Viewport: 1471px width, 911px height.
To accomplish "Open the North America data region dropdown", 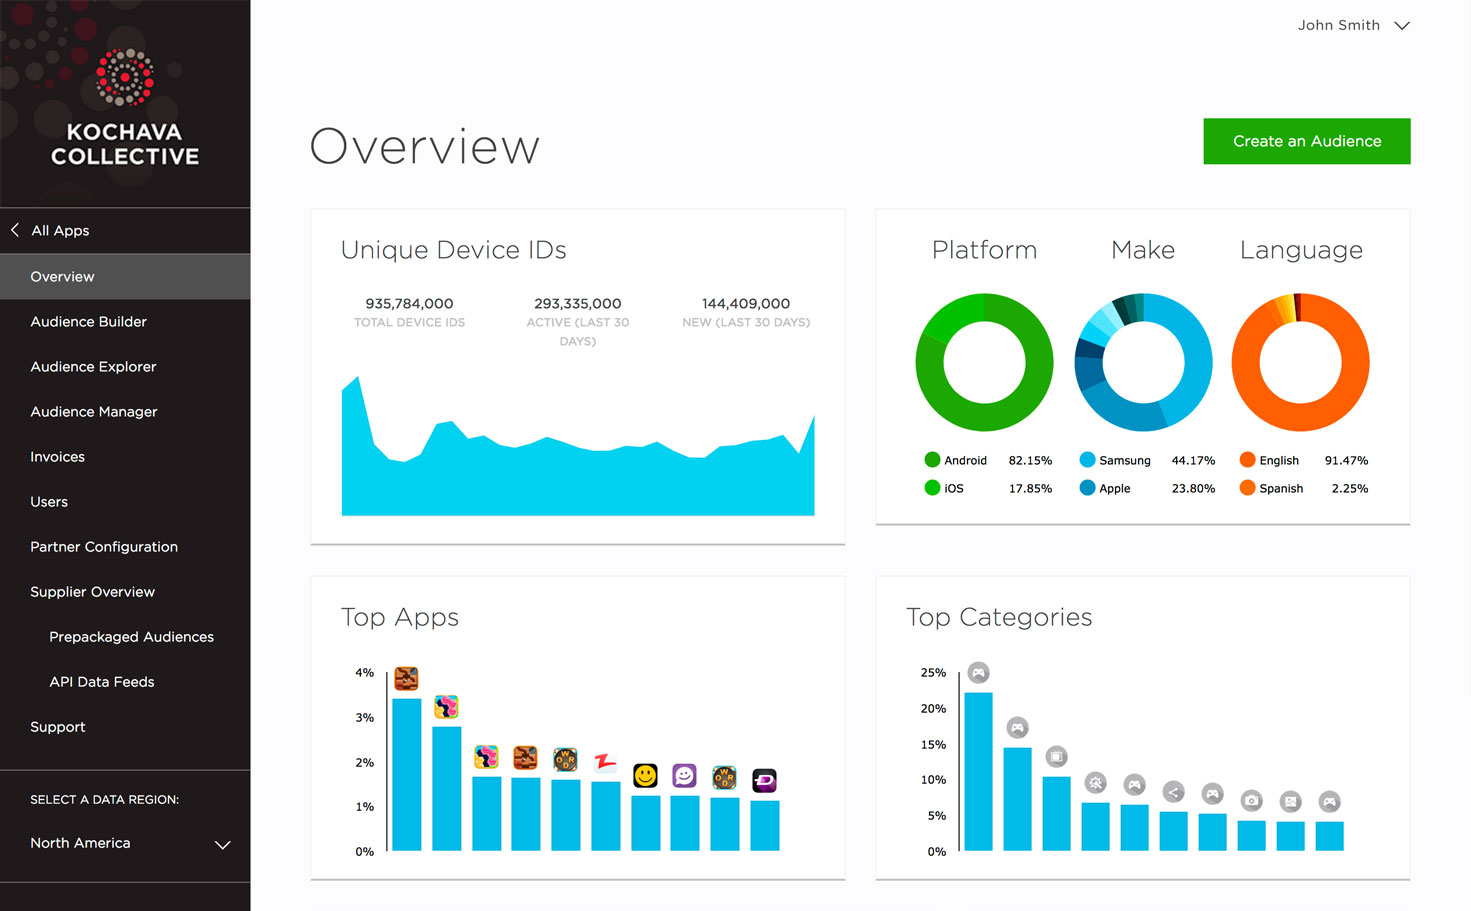I will [x=125, y=843].
